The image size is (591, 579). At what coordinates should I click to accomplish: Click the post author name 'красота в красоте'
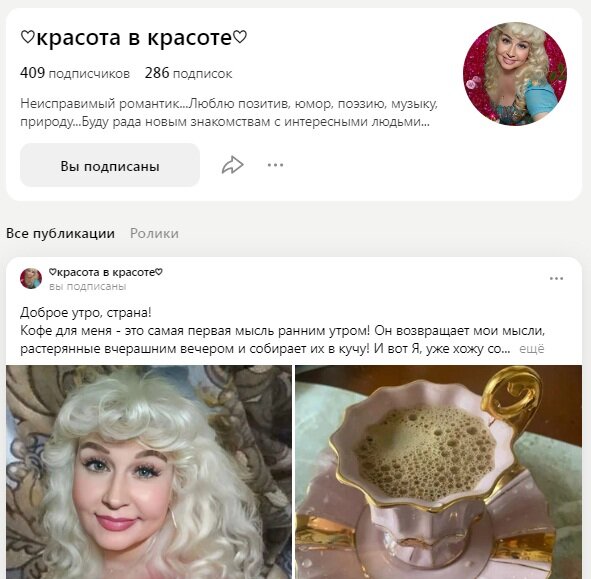[x=106, y=272]
